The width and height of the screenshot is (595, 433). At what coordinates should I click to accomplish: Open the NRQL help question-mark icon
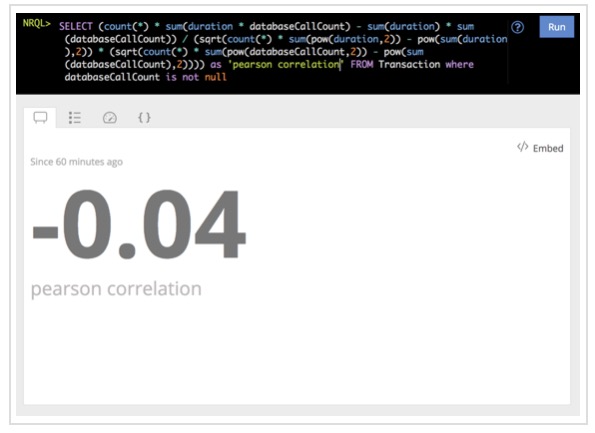517,27
